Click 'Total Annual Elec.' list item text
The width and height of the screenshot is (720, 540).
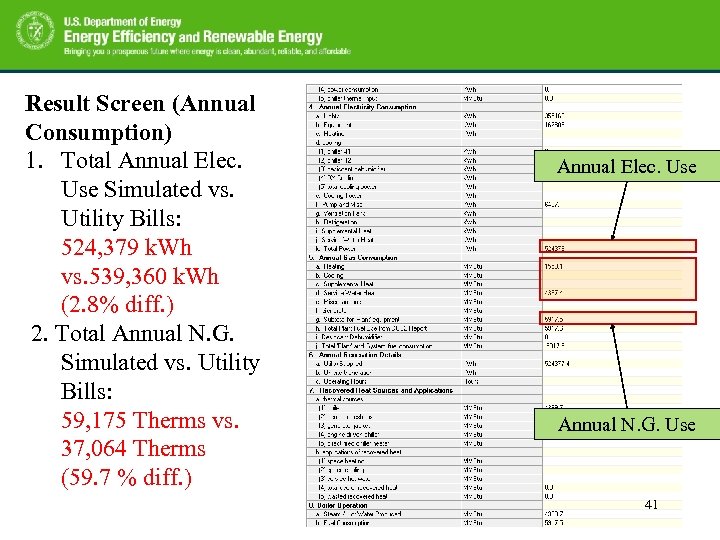tap(151, 160)
